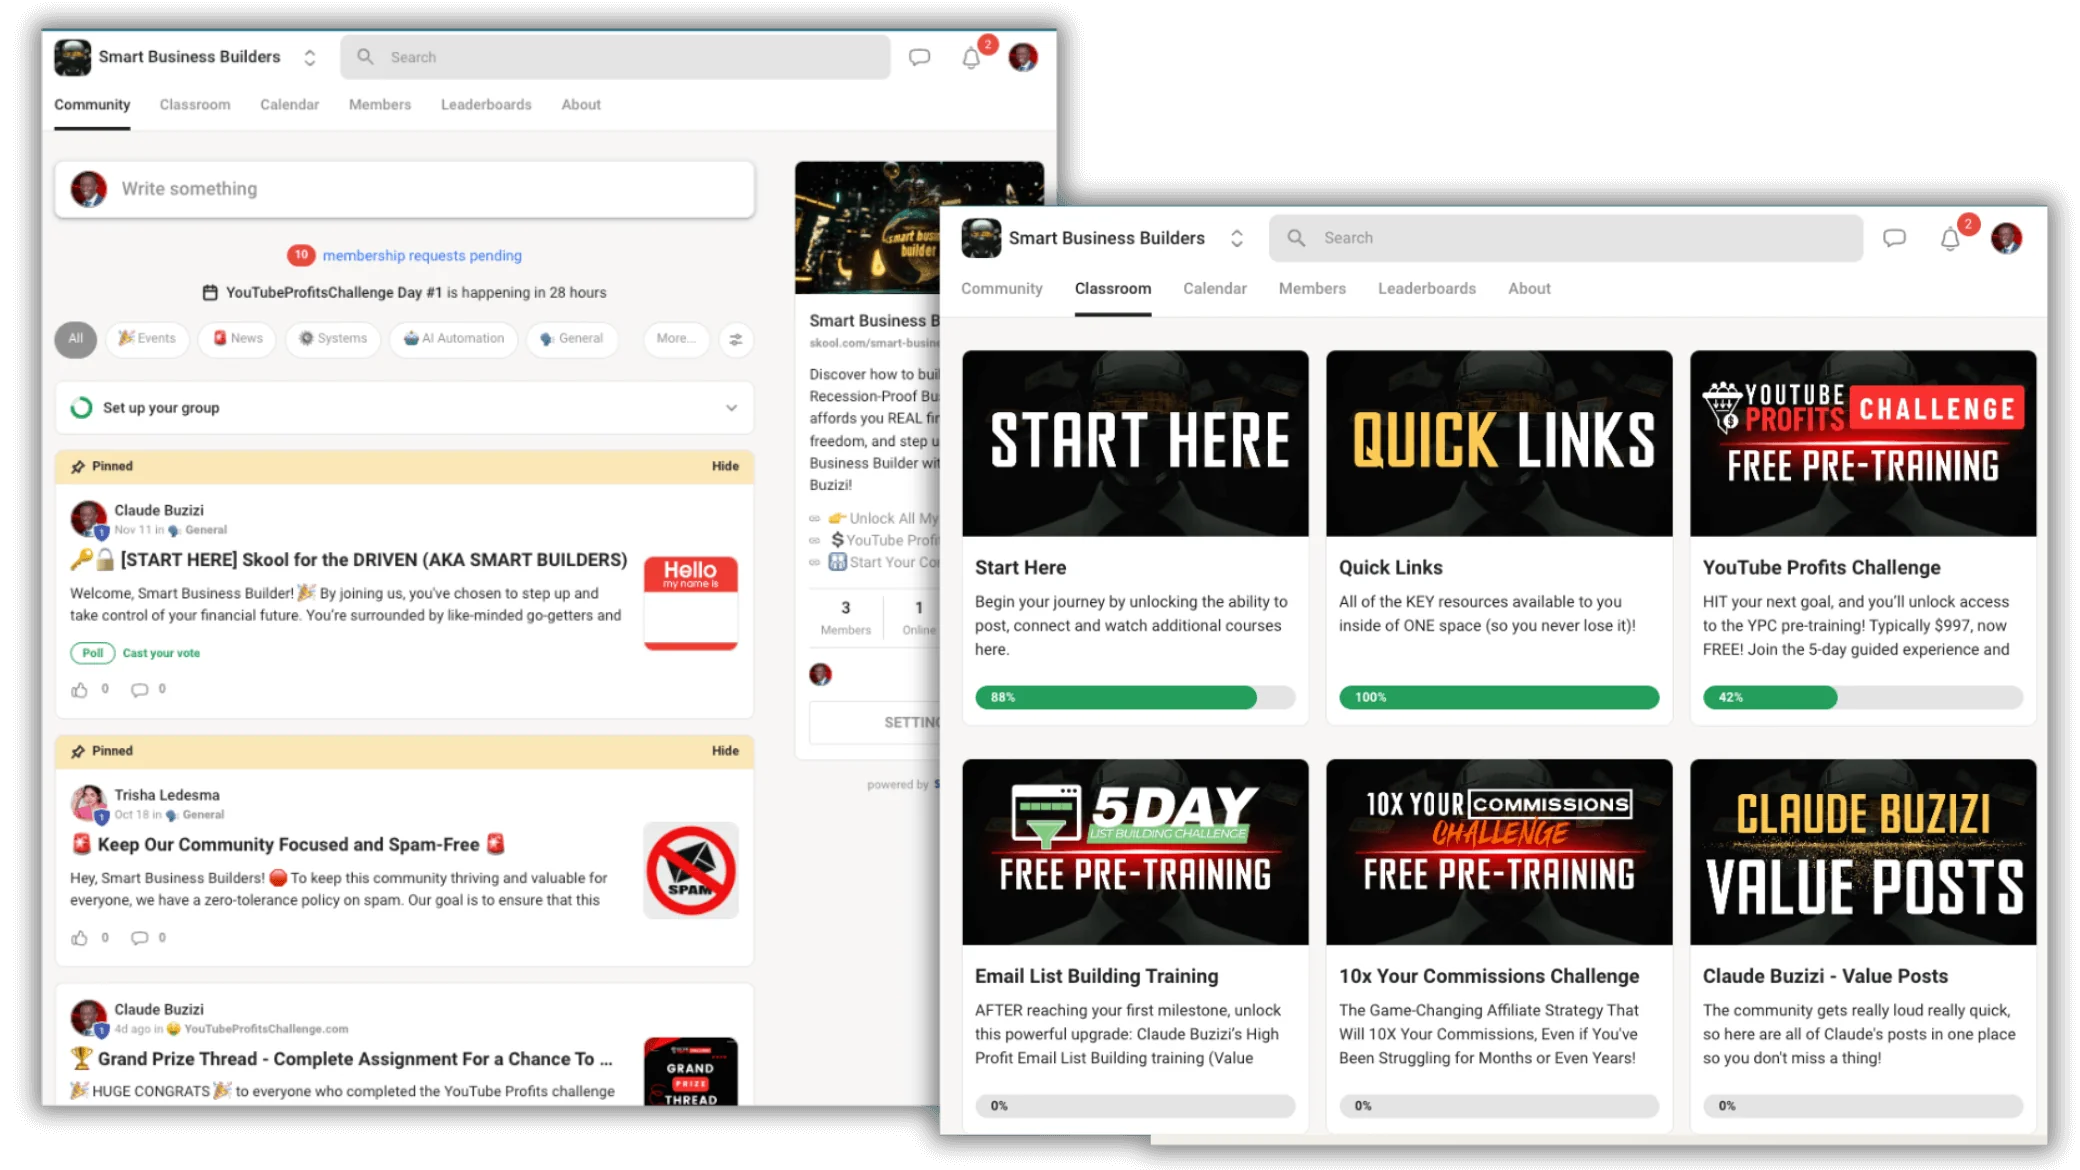The height and width of the screenshot is (1170, 2080).
Task: Open Members tab in Community window
Action: (380, 105)
